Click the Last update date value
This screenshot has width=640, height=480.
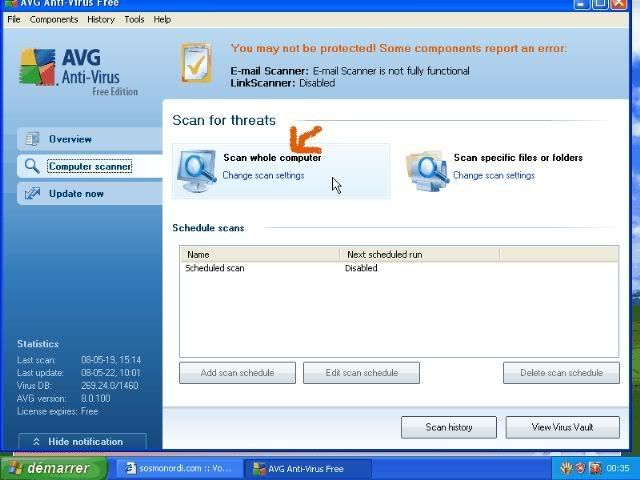[x=111, y=373]
